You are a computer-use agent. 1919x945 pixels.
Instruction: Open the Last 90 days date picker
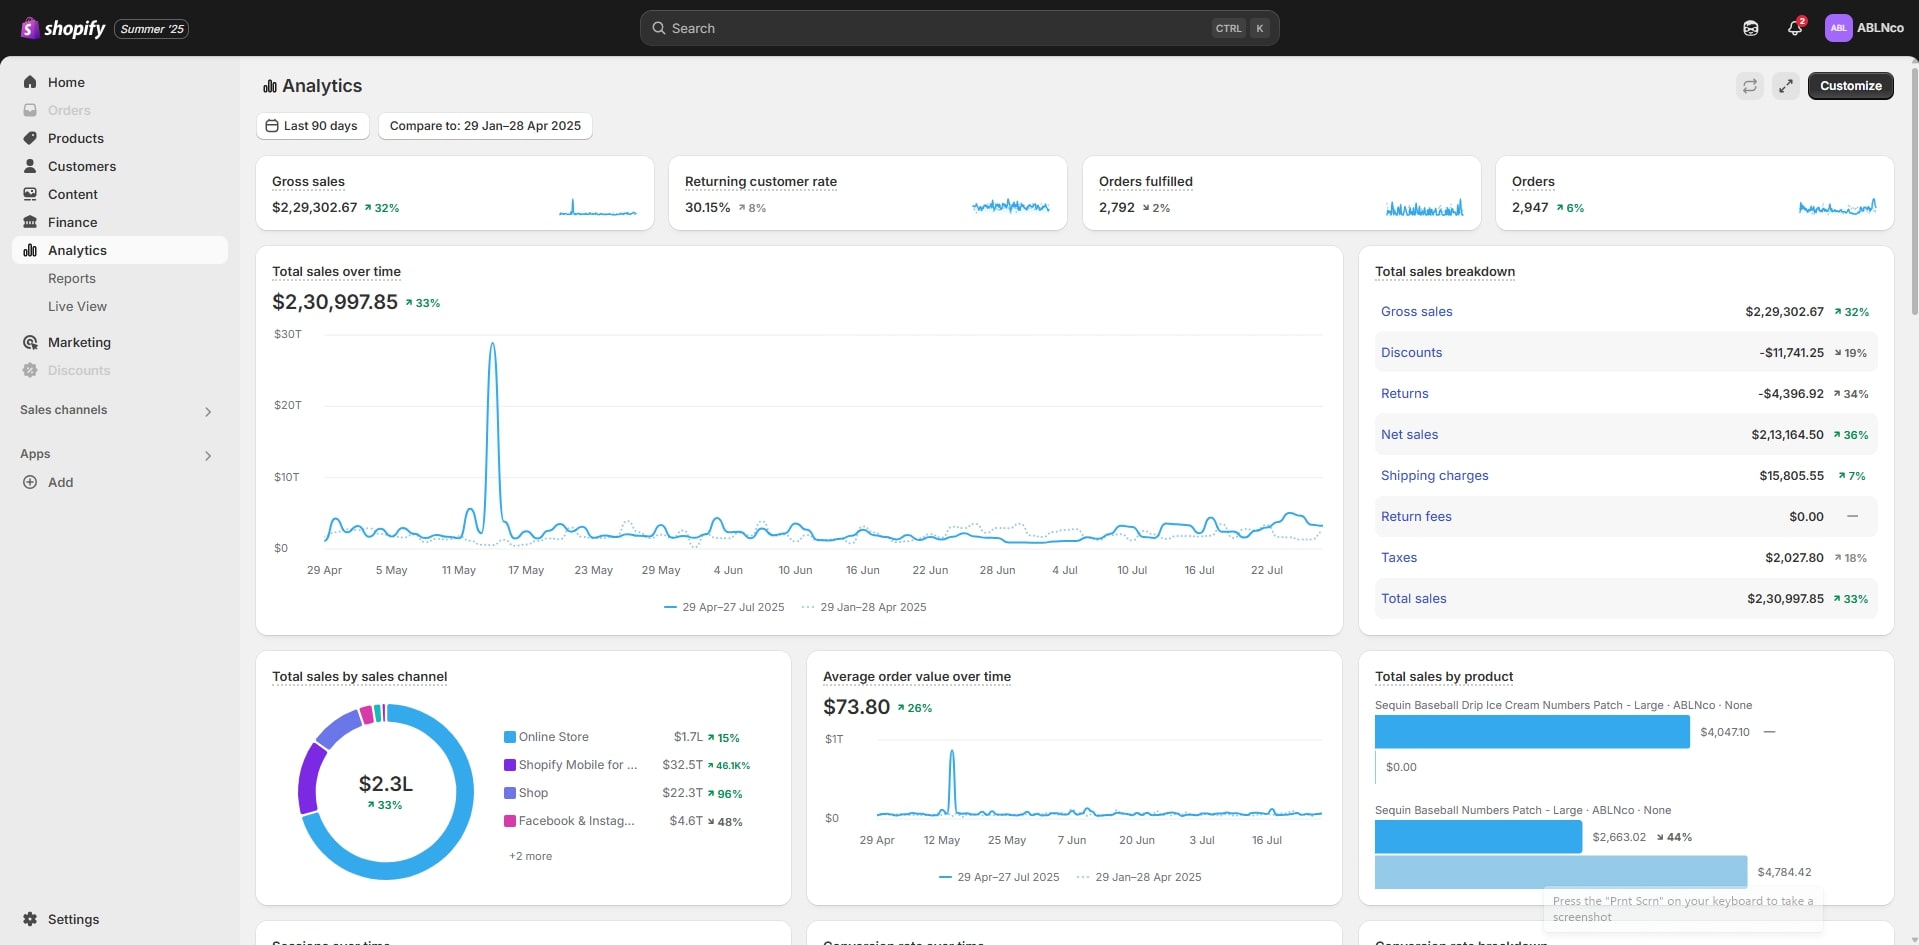tap(312, 126)
